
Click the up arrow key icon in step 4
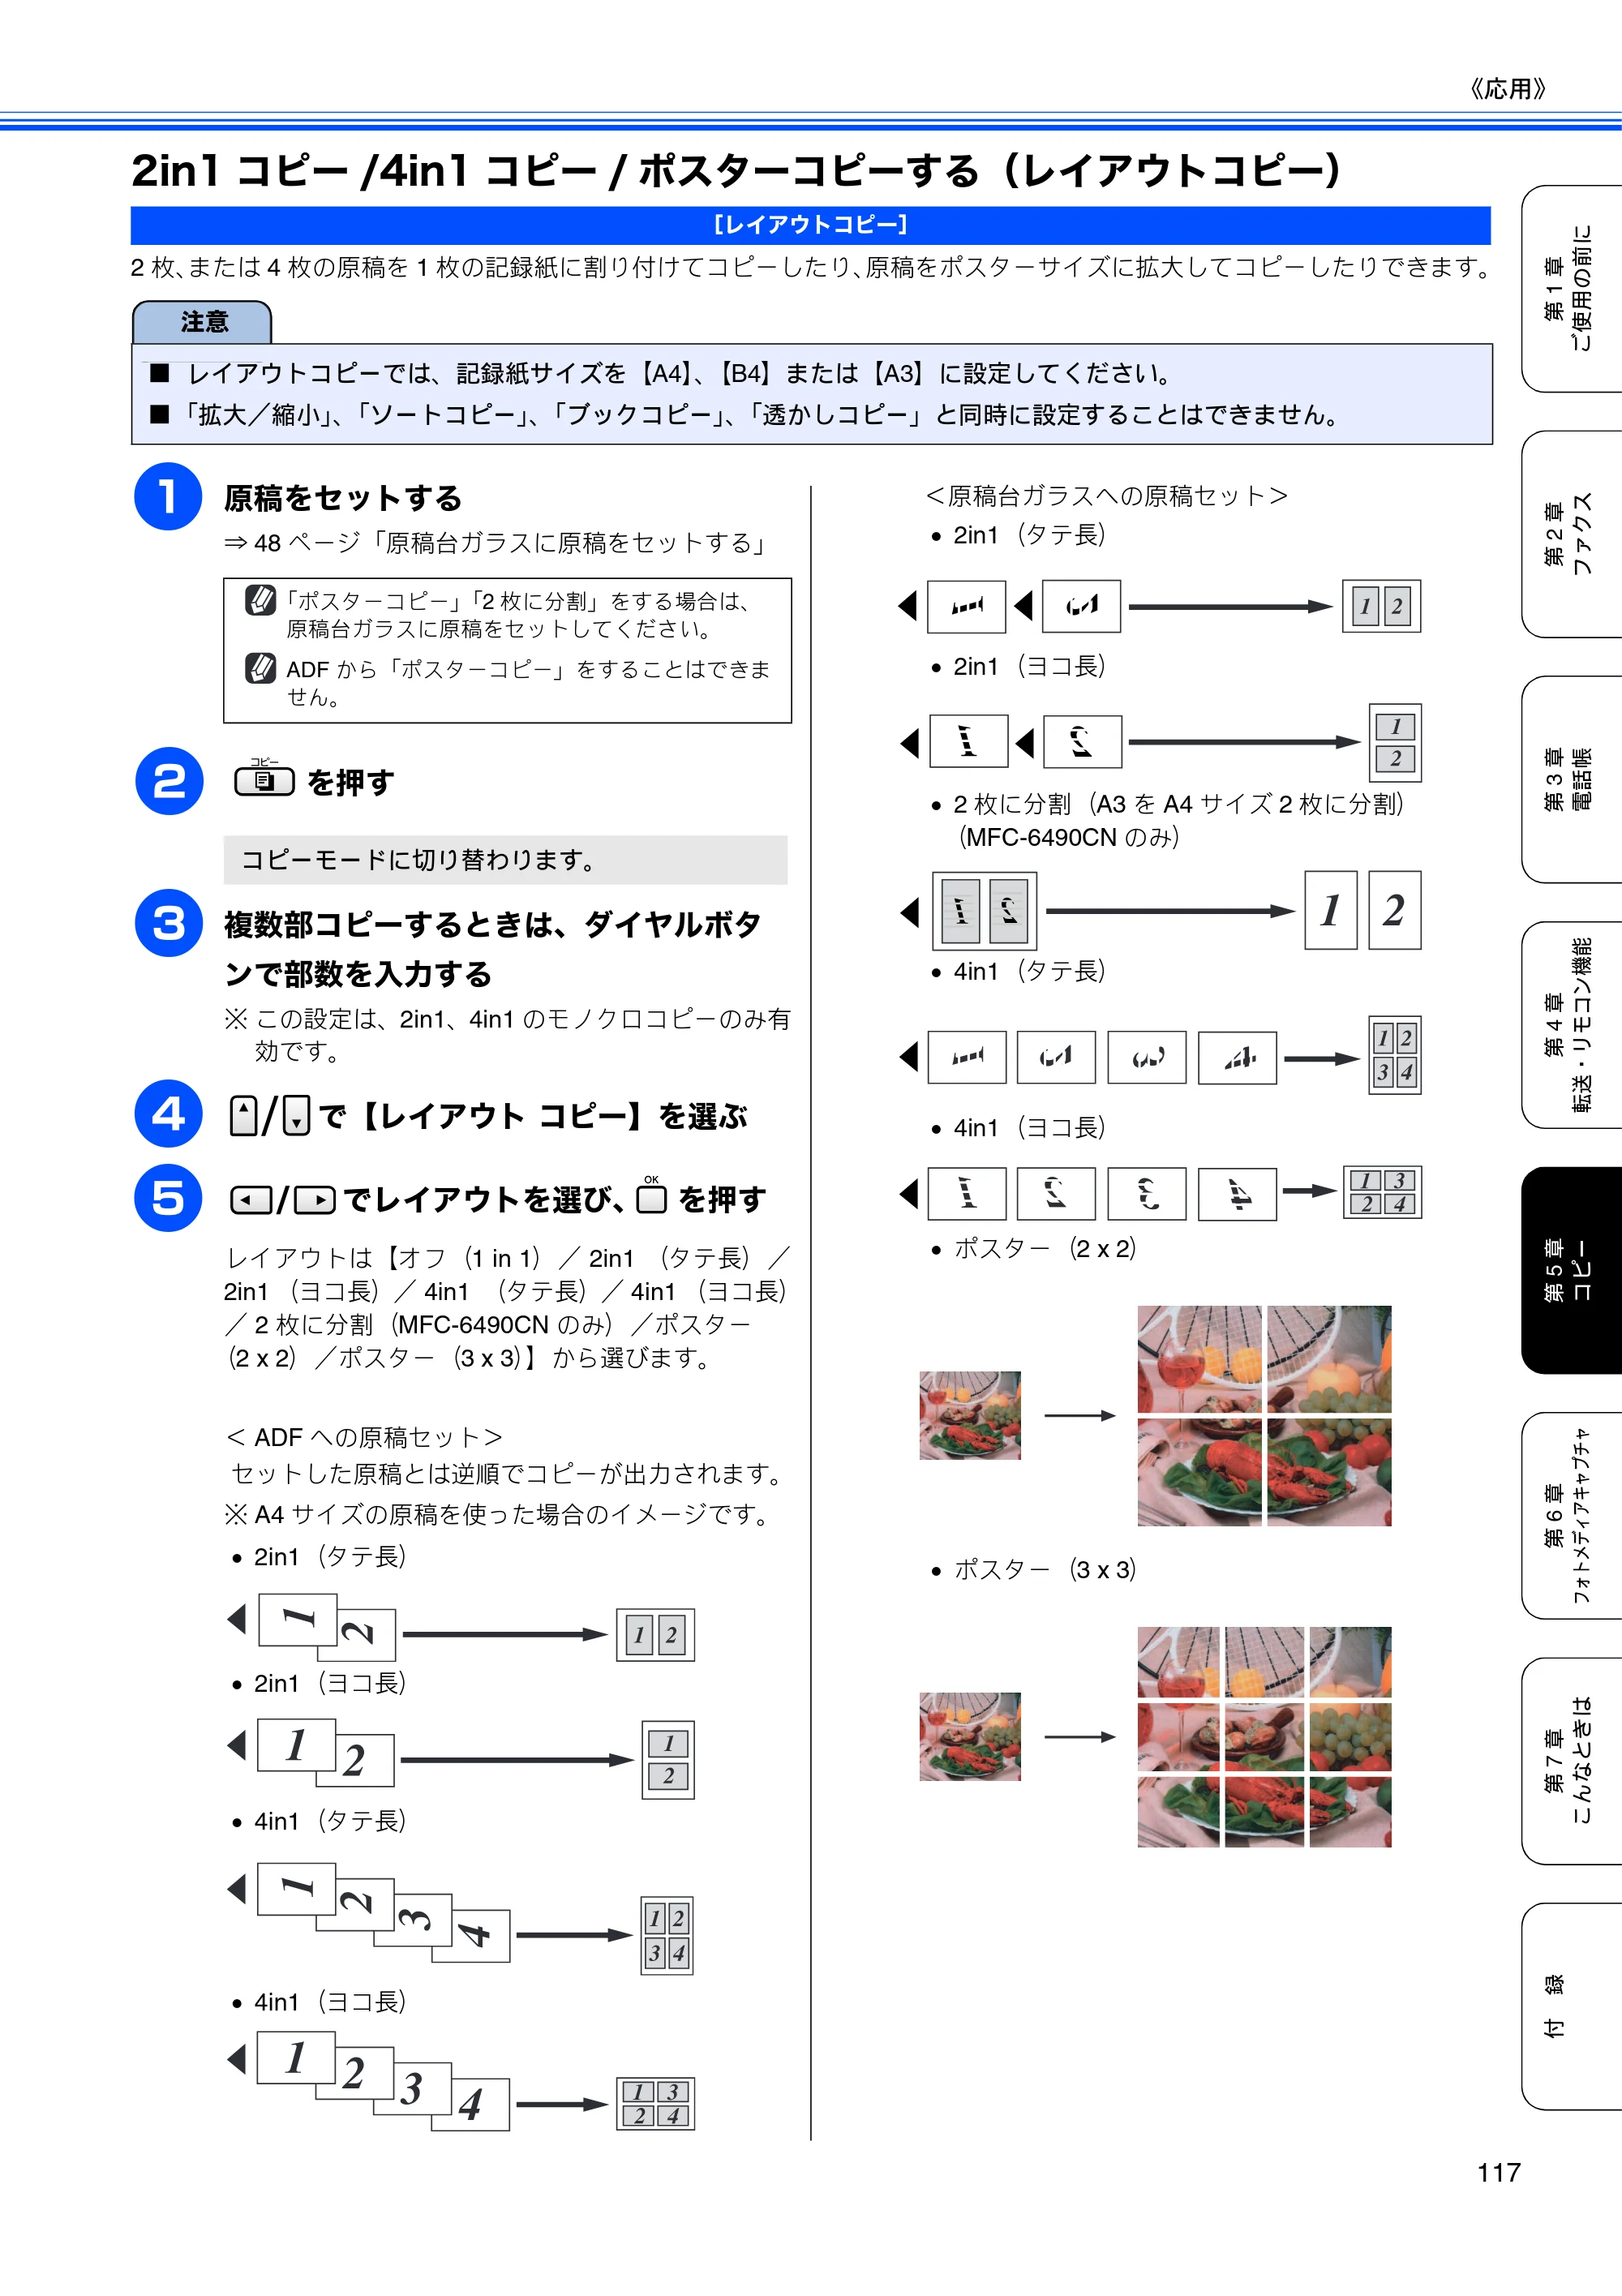coord(244,1115)
